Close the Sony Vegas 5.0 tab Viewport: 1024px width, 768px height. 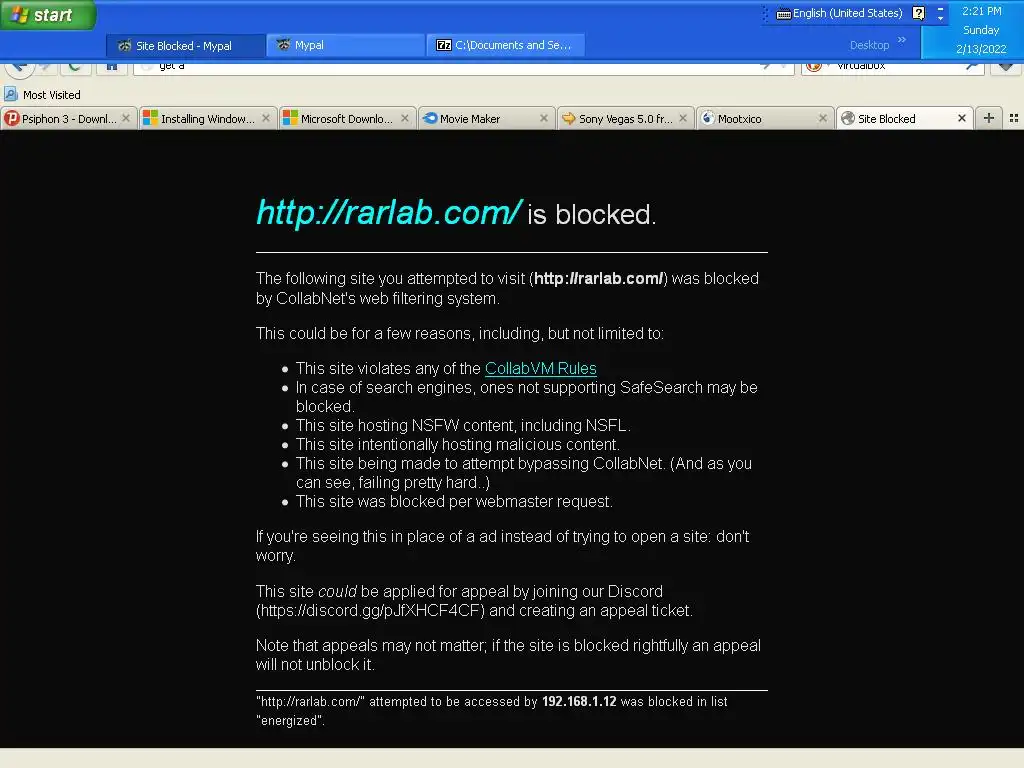tap(683, 118)
